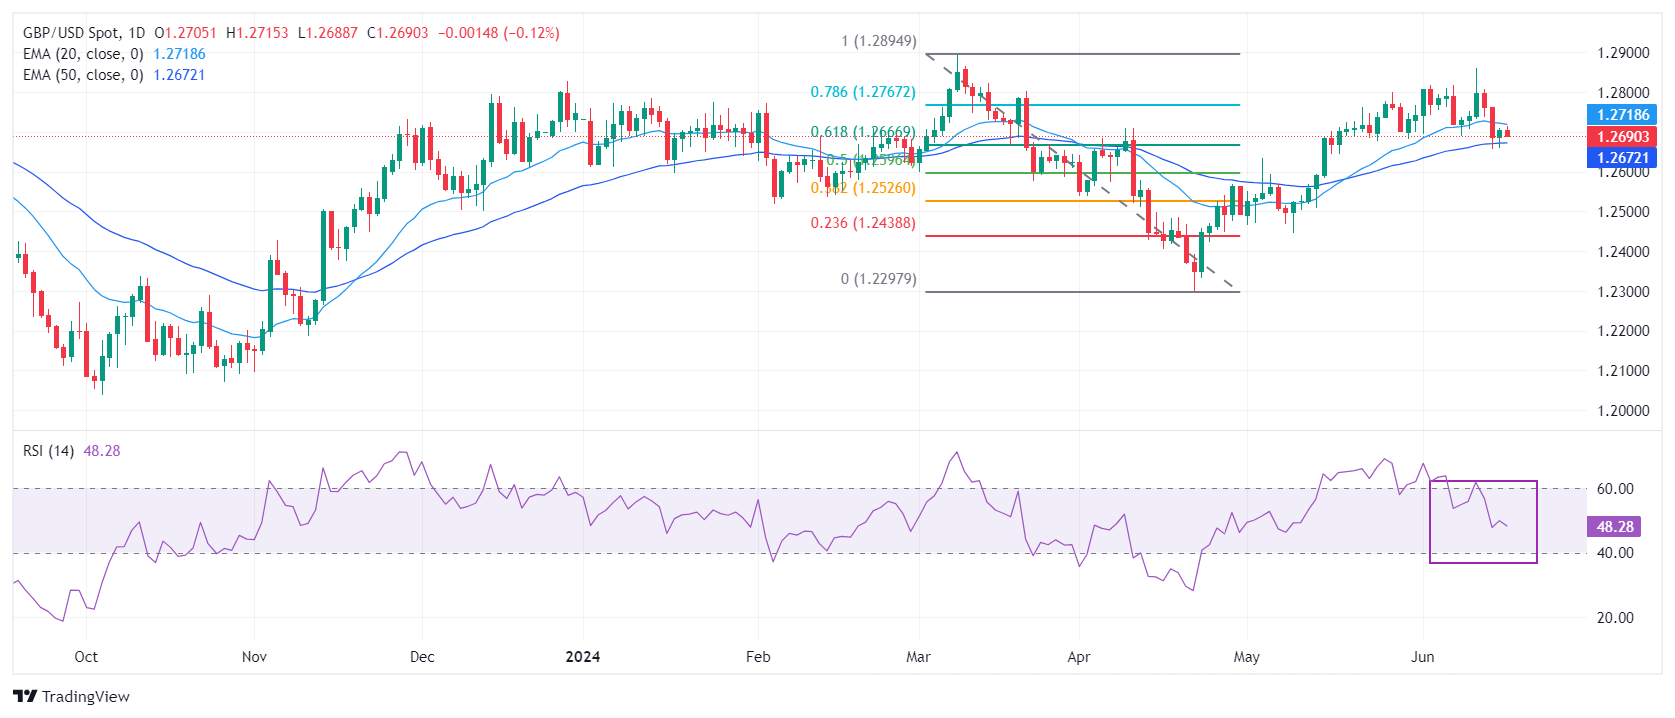Image resolution: width=1675 pixels, height=718 pixels.
Task: Select the 0.786 (1.27672) Fibonacci level label
Action: click(862, 92)
